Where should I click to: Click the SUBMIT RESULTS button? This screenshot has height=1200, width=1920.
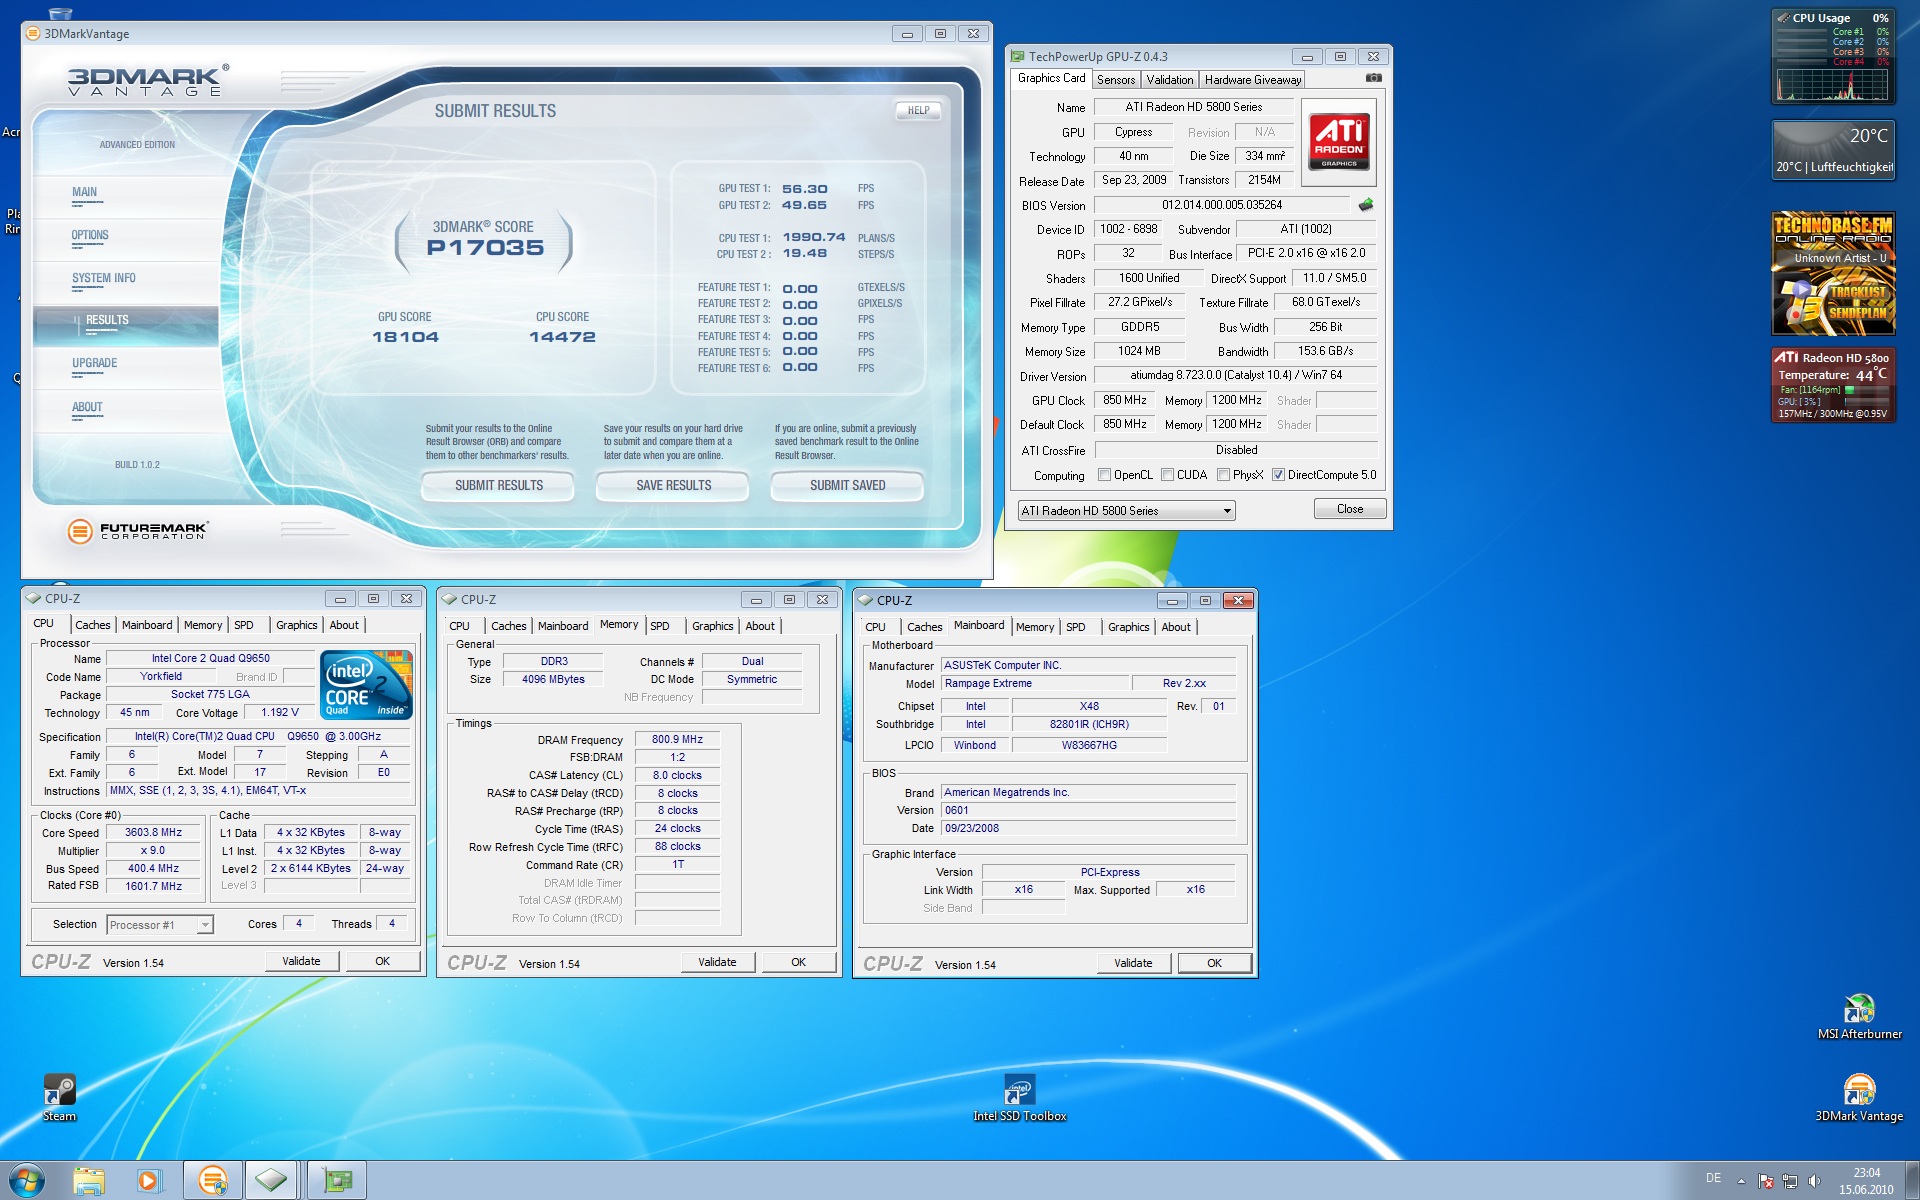click(498, 486)
